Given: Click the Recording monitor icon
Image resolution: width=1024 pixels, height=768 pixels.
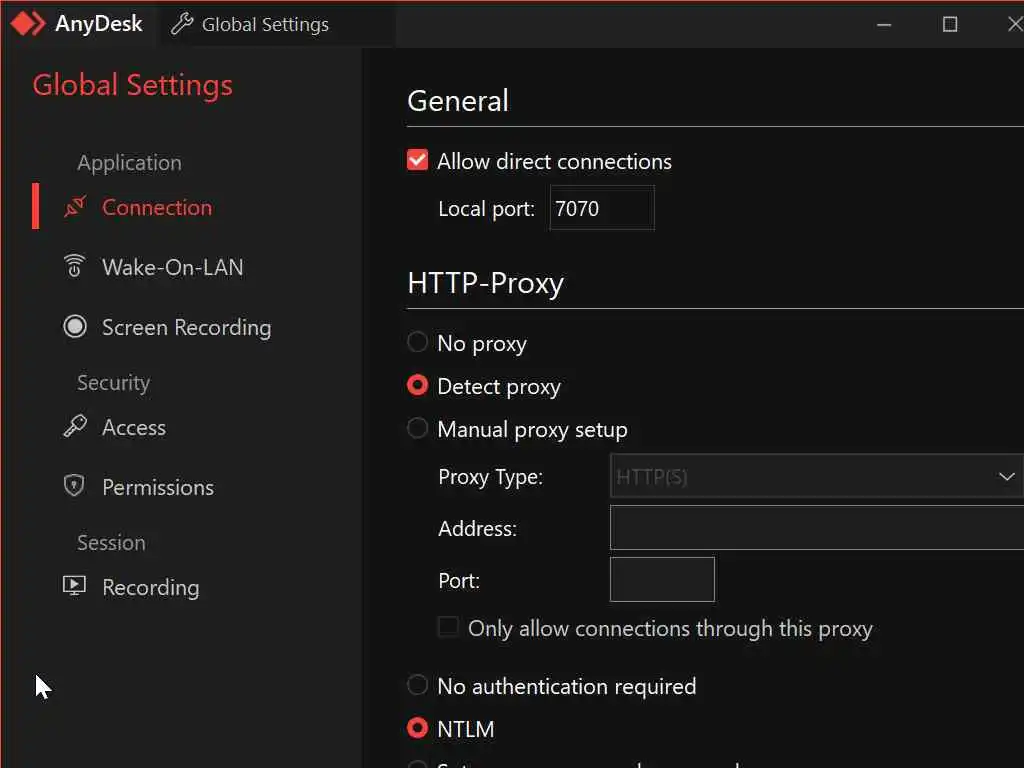Looking at the screenshot, I should (75, 587).
